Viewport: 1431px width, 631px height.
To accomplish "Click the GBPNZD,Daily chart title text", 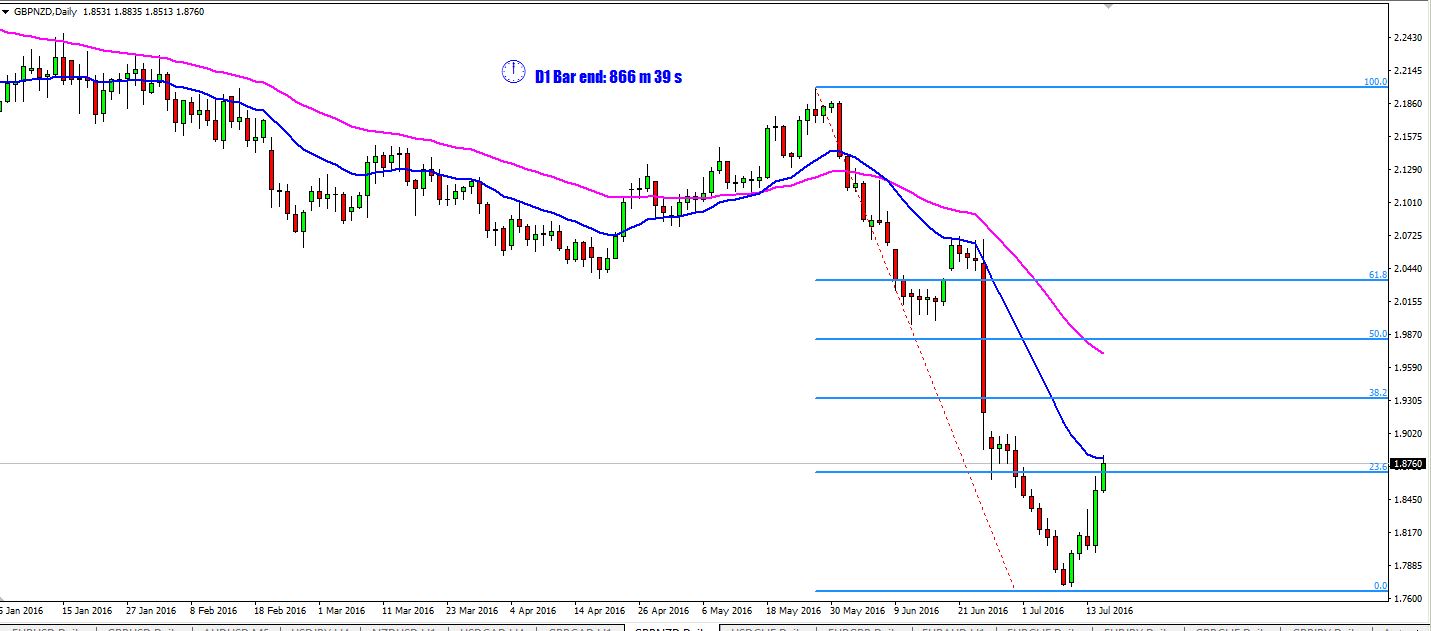I will [45, 11].
